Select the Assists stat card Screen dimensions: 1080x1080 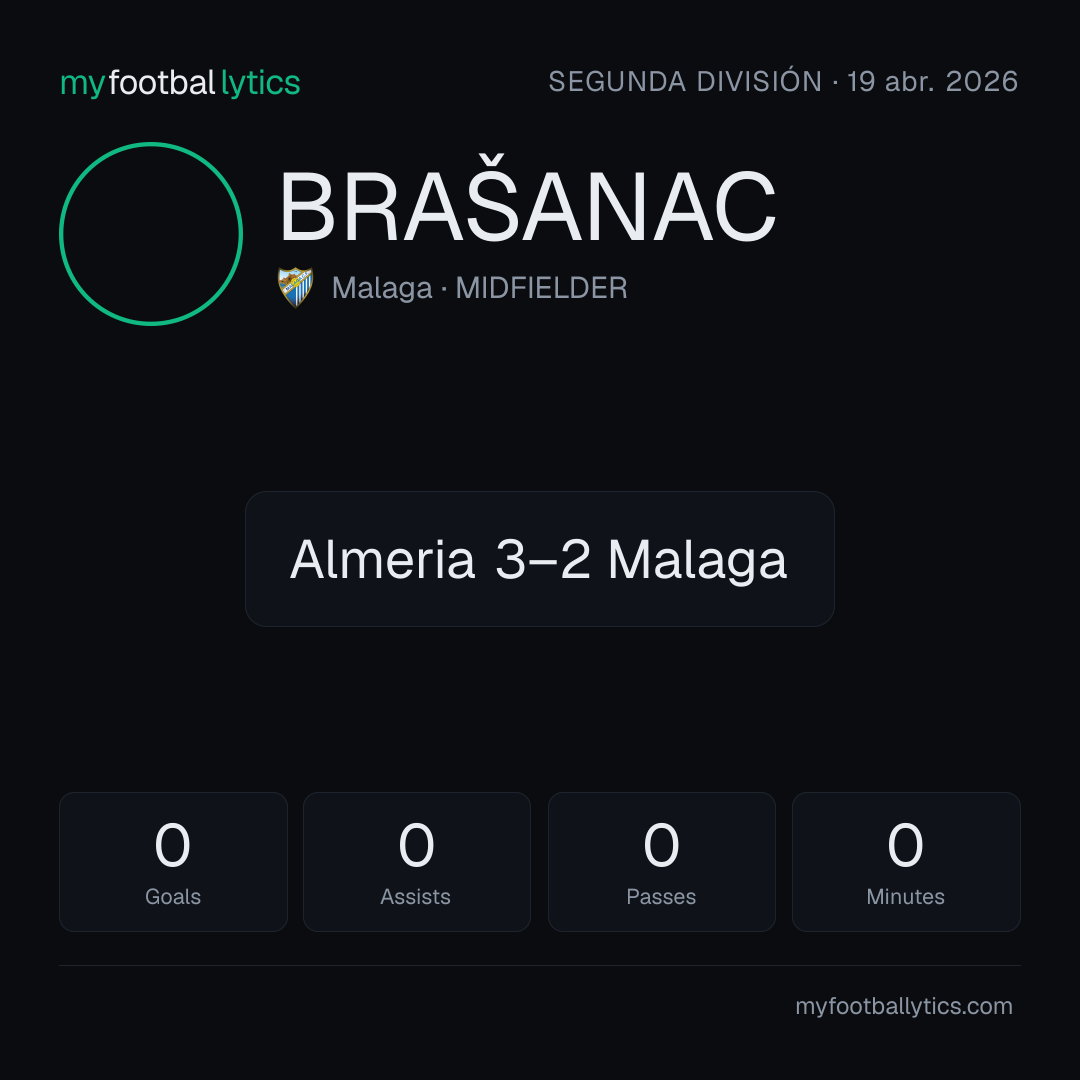[x=417, y=862]
